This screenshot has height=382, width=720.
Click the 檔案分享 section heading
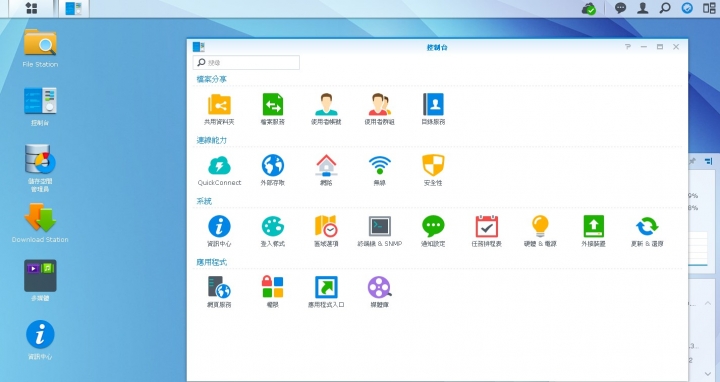coord(211,79)
